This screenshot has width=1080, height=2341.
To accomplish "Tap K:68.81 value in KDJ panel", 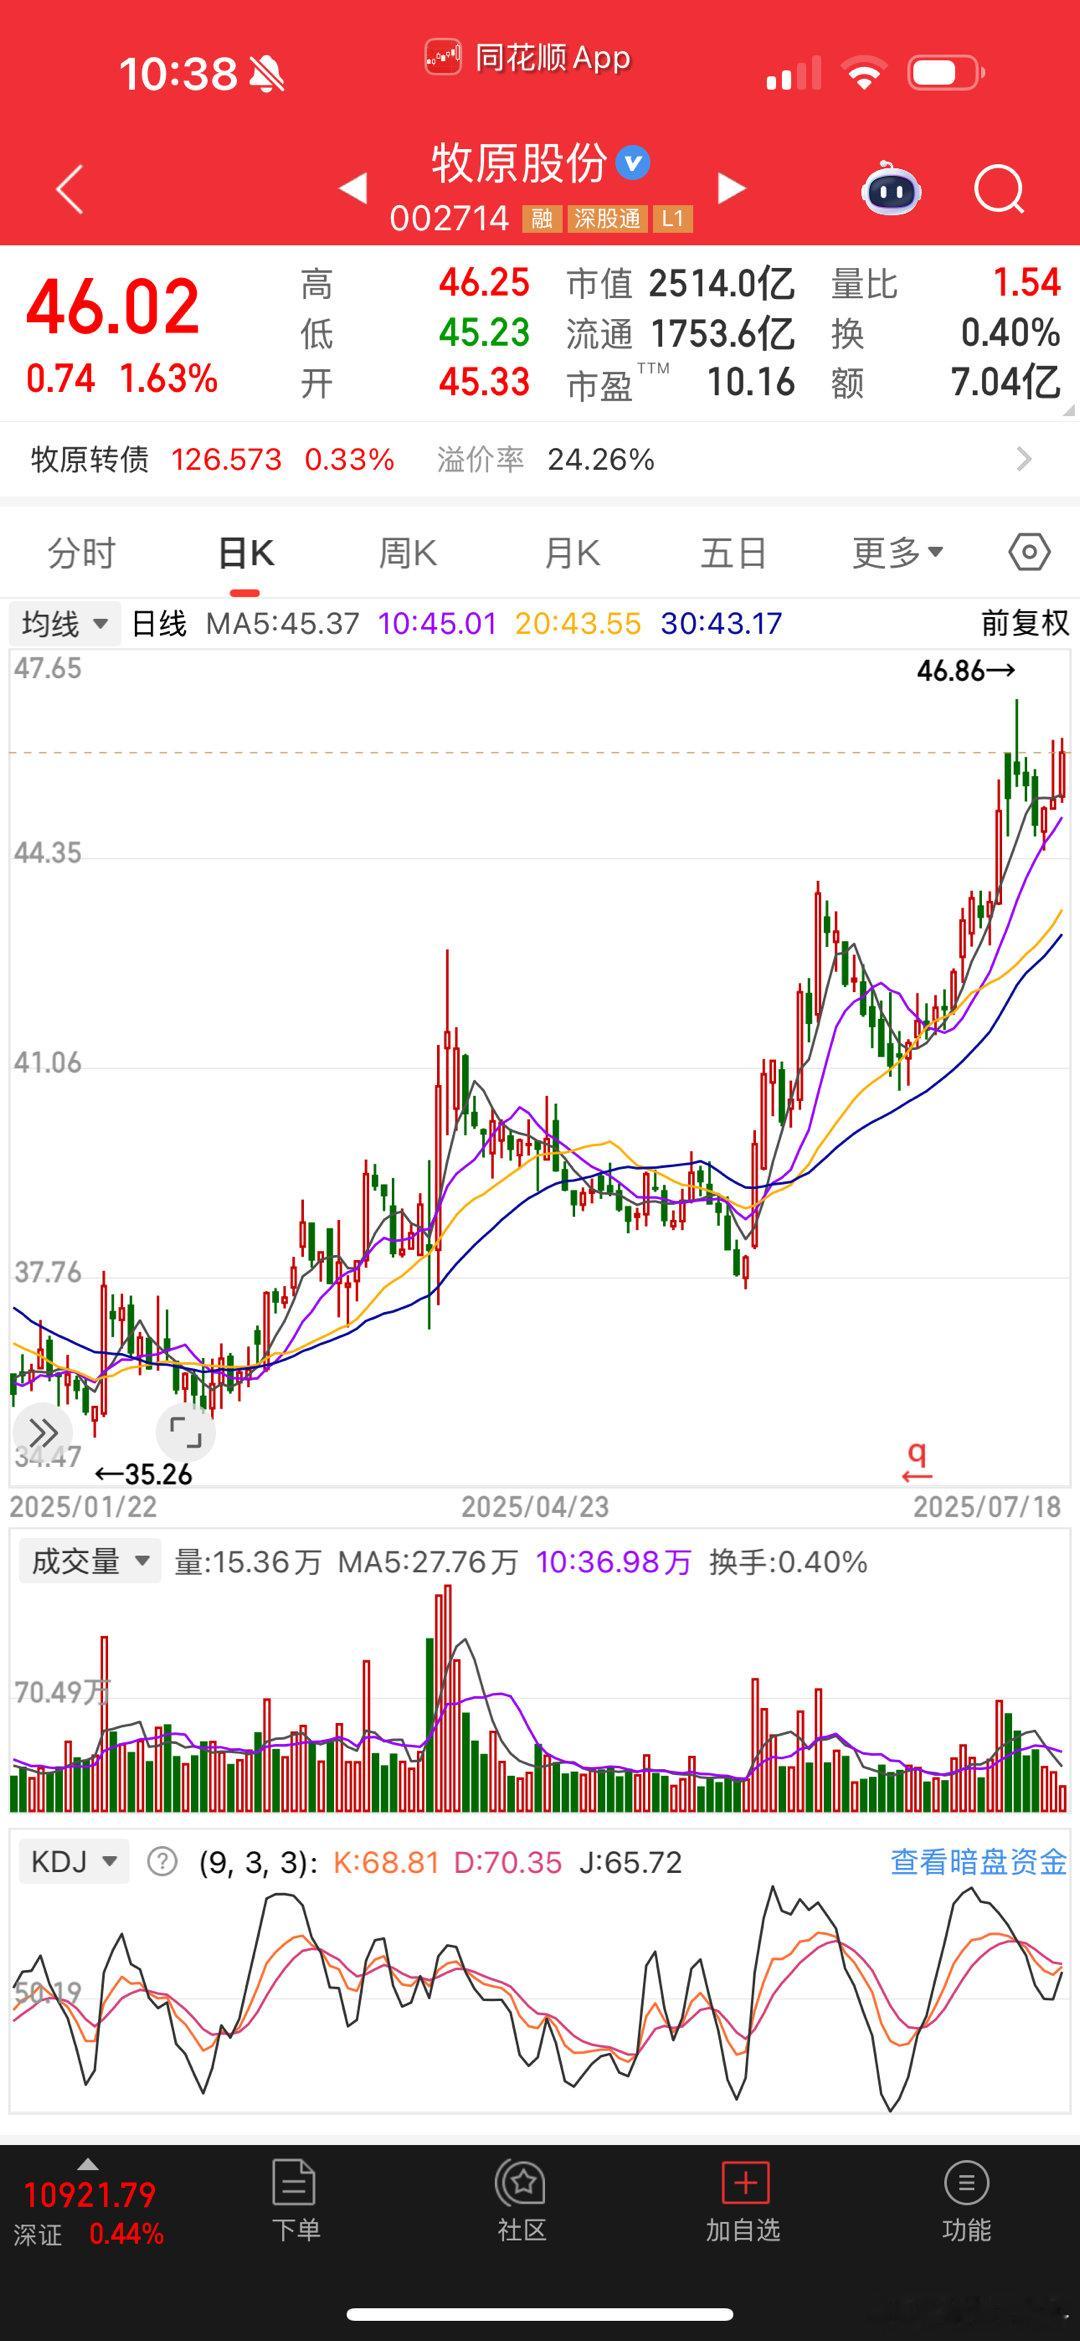I will tap(386, 1862).
